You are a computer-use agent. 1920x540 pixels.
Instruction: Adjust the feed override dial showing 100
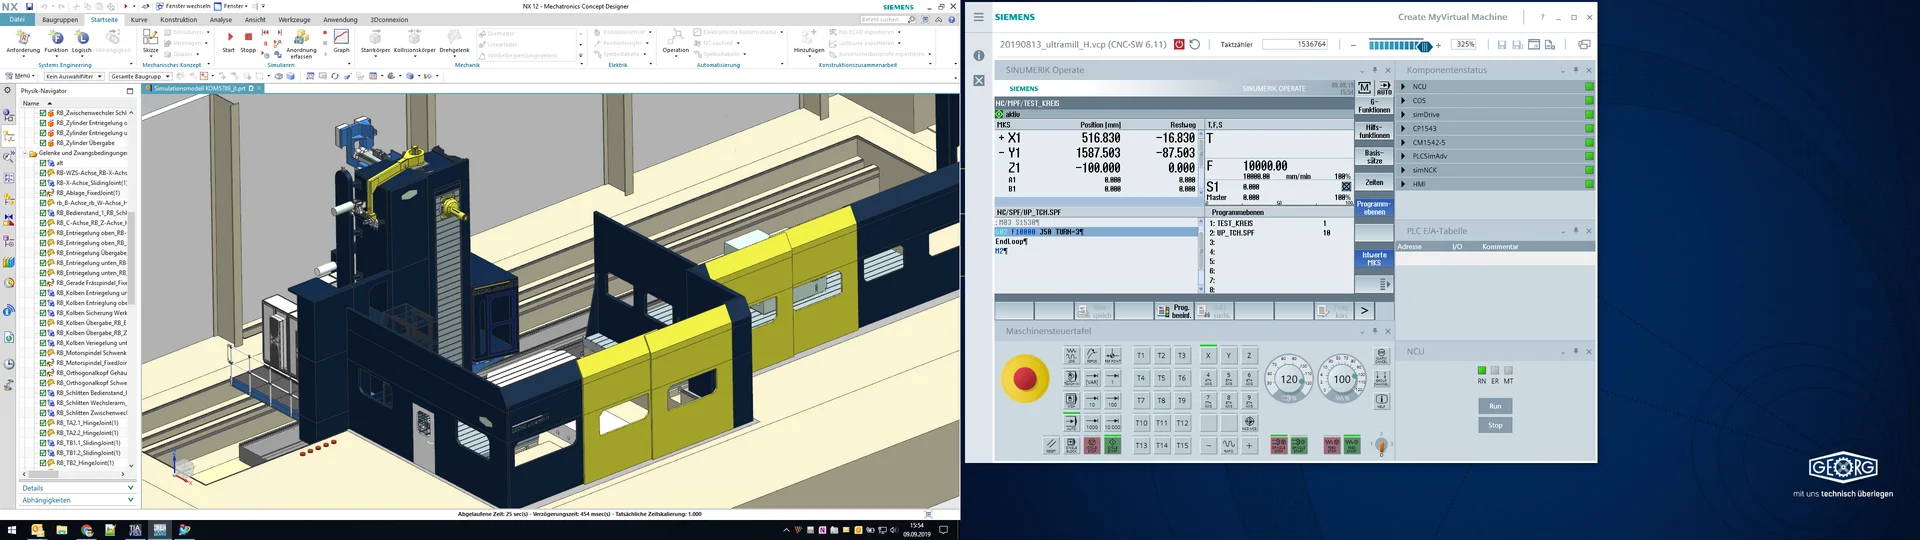(1342, 379)
